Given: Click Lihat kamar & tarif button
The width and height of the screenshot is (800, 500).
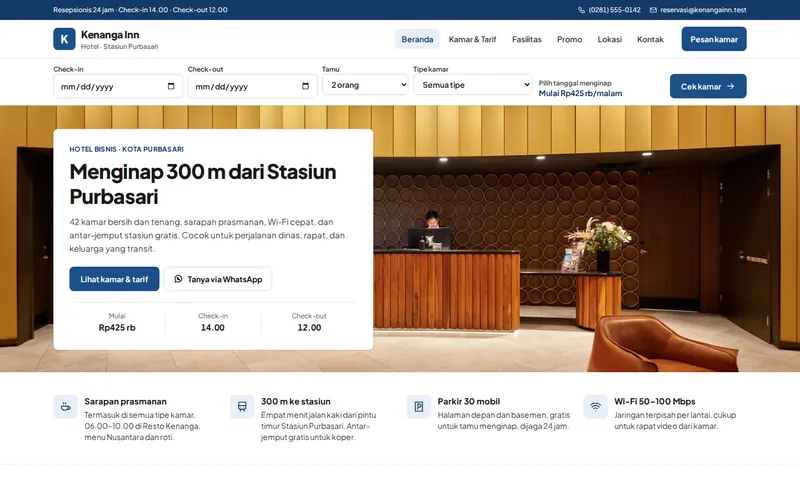Looking at the screenshot, I should pyautogui.click(x=114, y=279).
